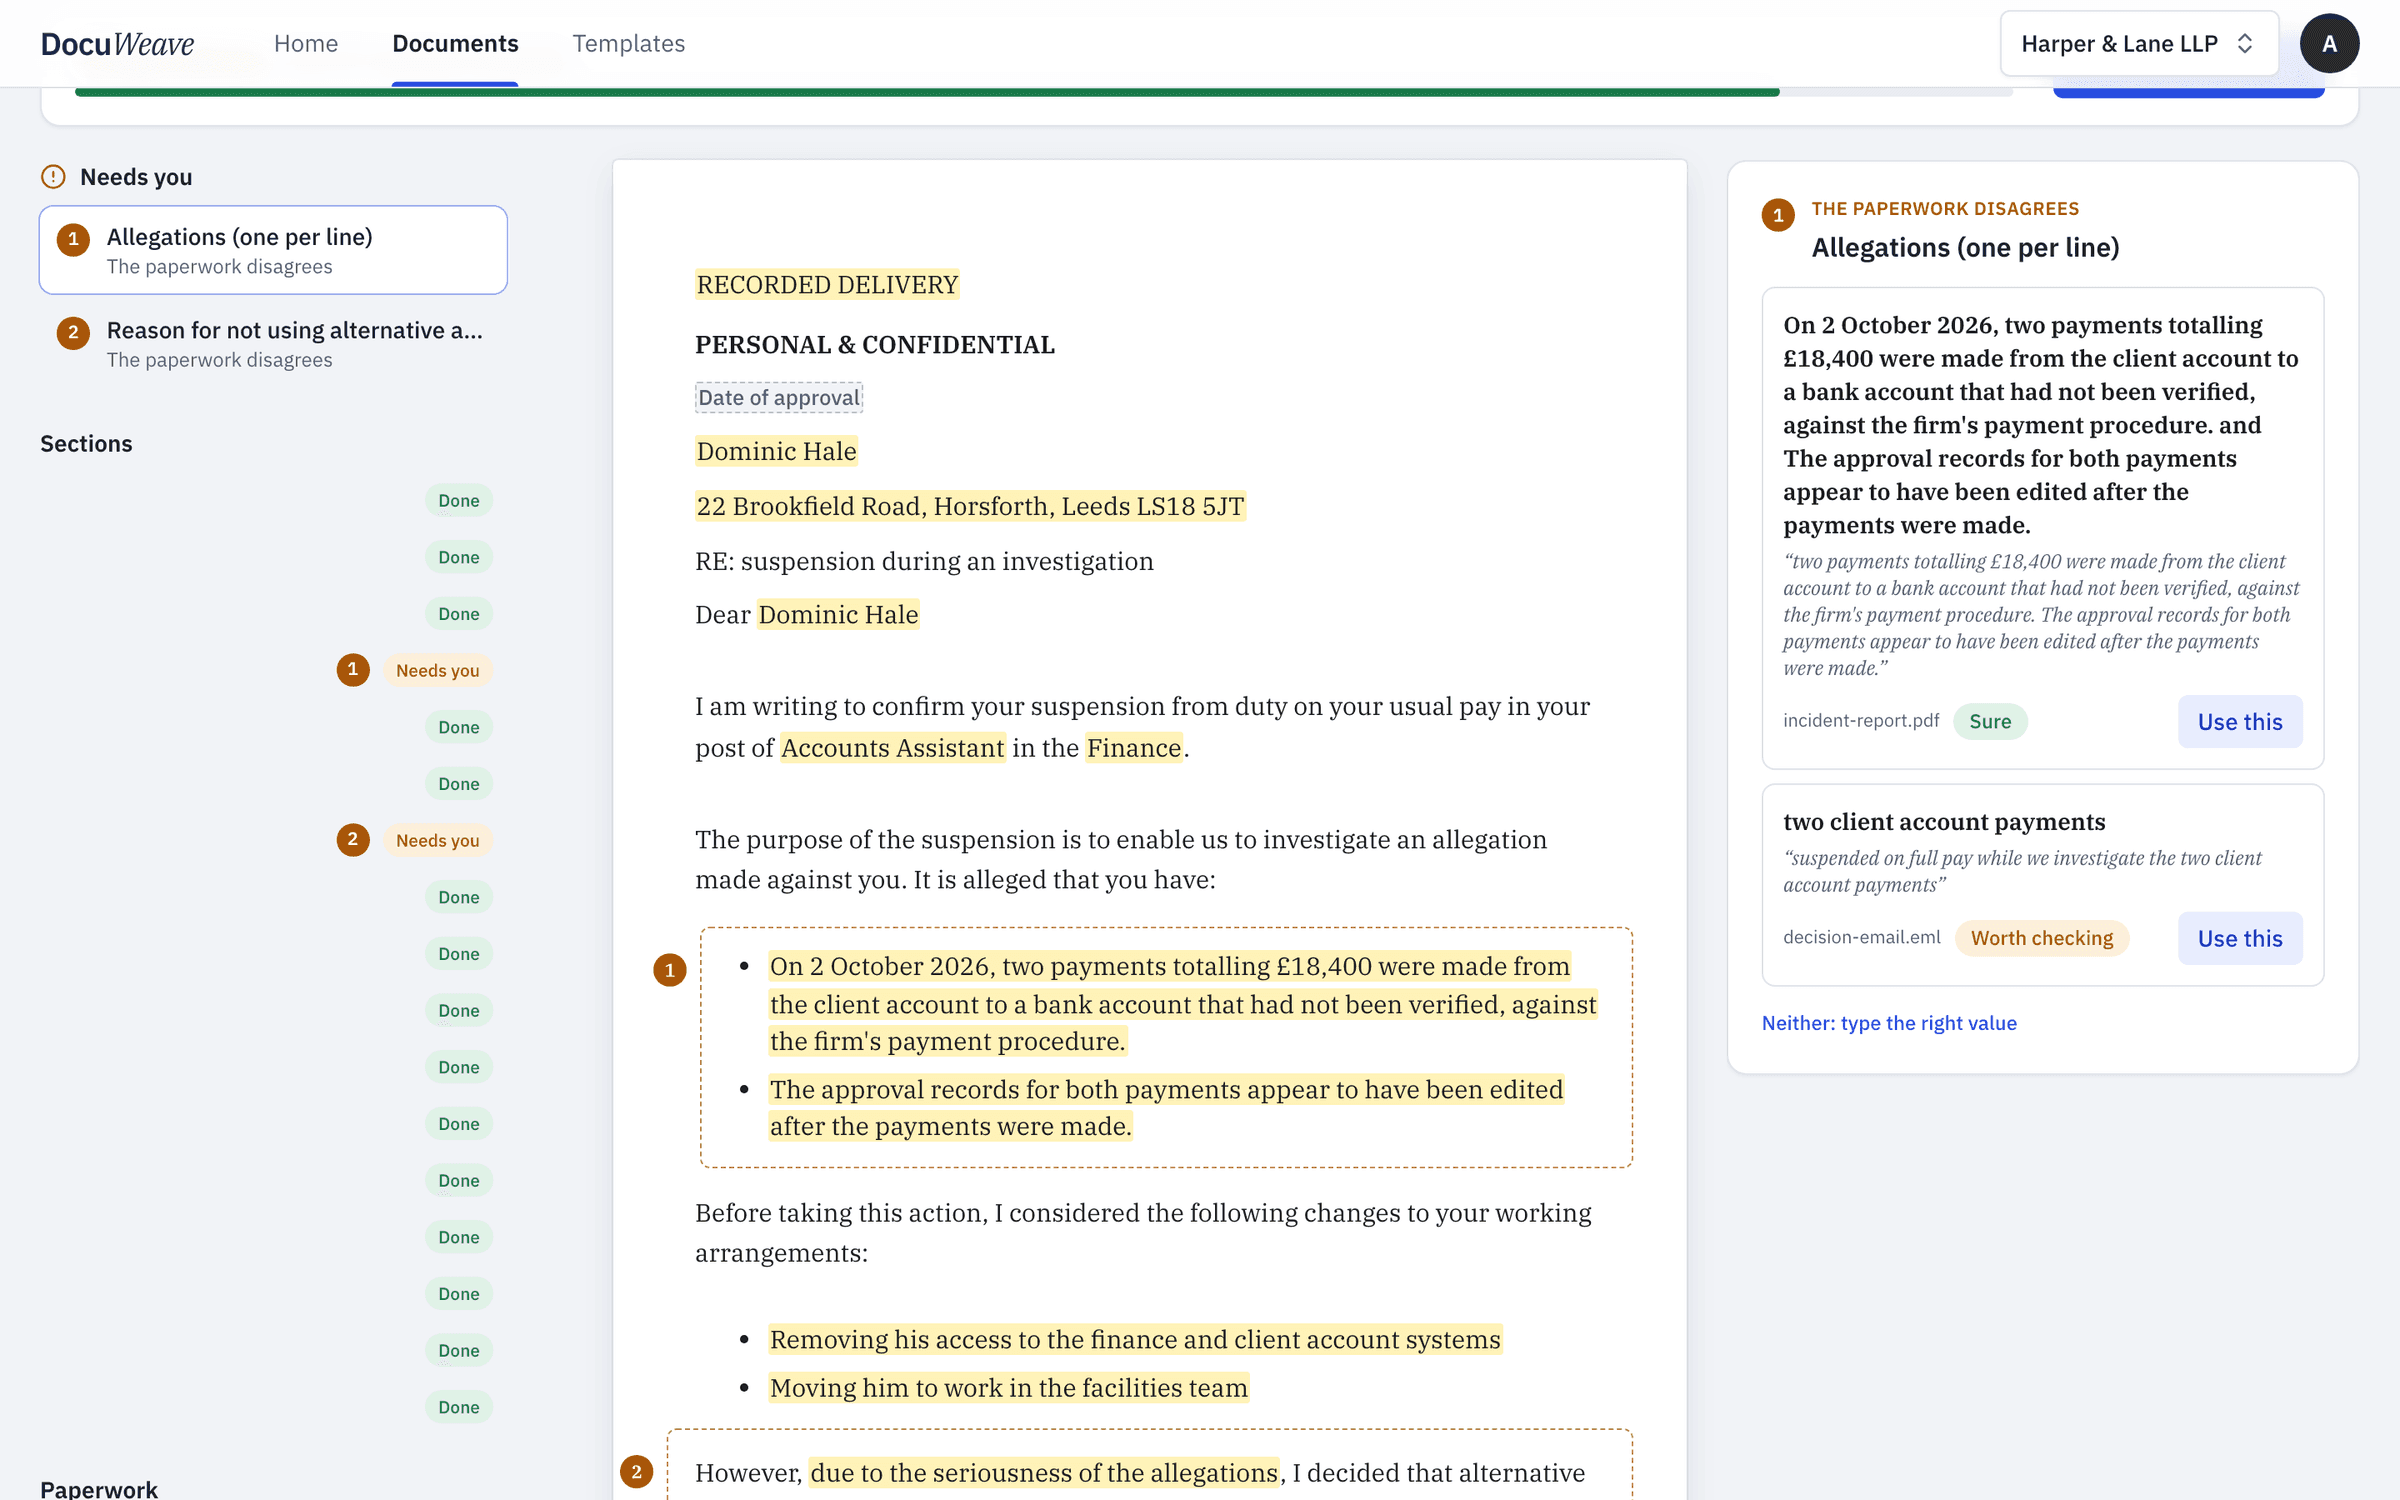Click the first allegation bullet about 2 October 2026
2400x1500 pixels.
(1183, 1004)
